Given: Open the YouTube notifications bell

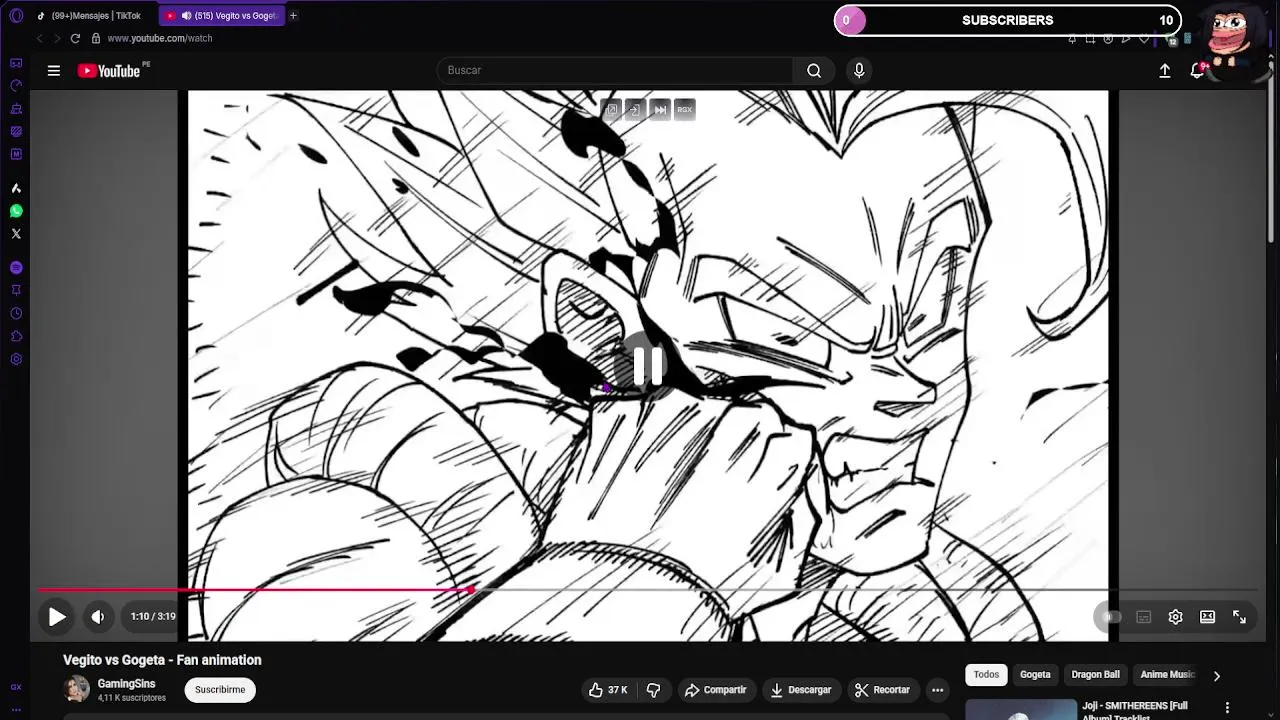Looking at the screenshot, I should [1197, 70].
